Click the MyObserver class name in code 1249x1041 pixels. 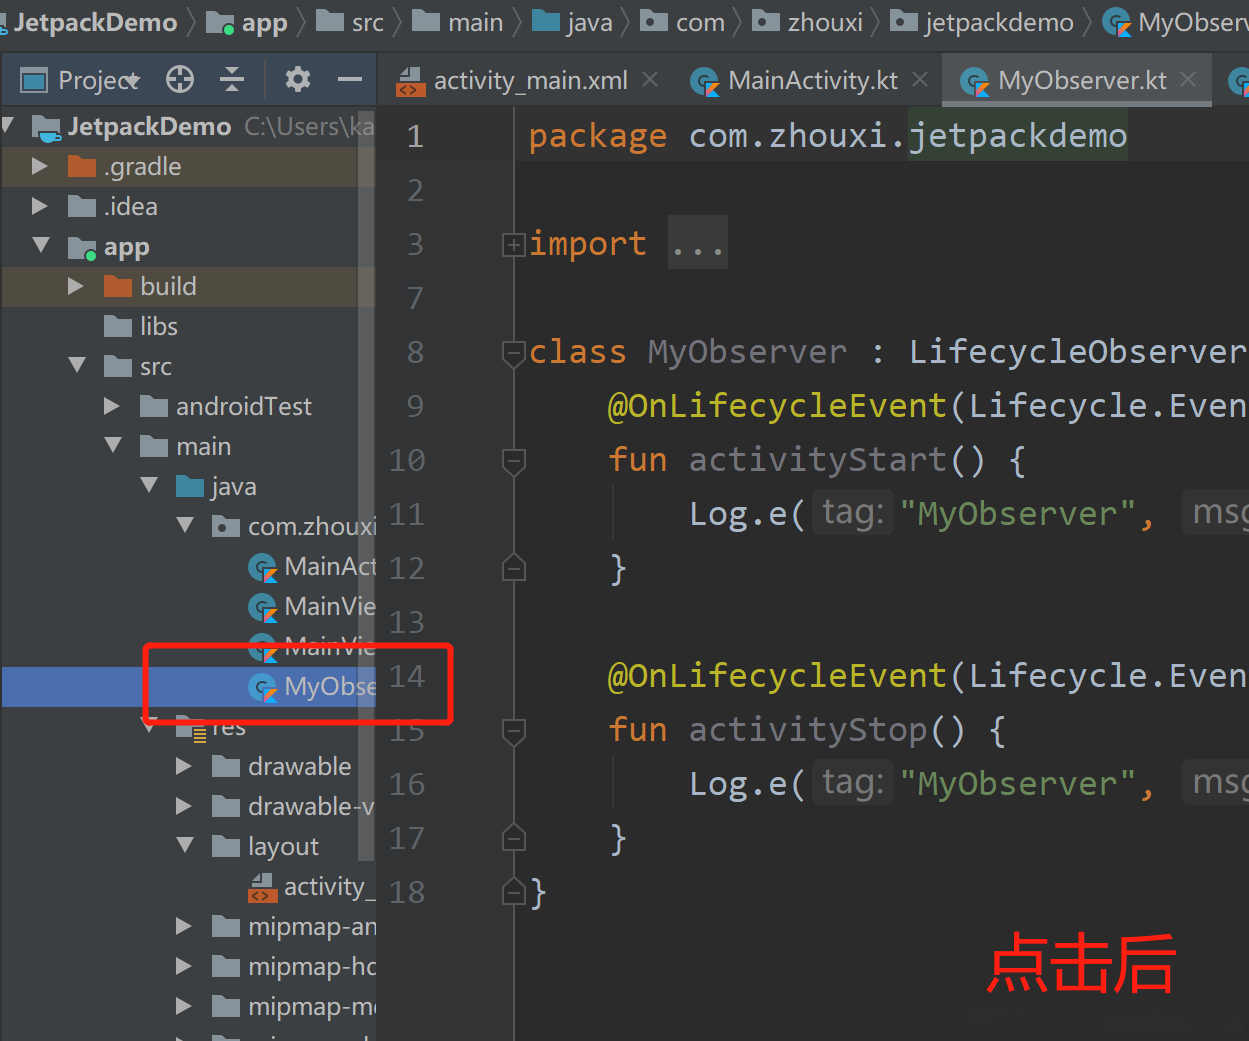747,352
